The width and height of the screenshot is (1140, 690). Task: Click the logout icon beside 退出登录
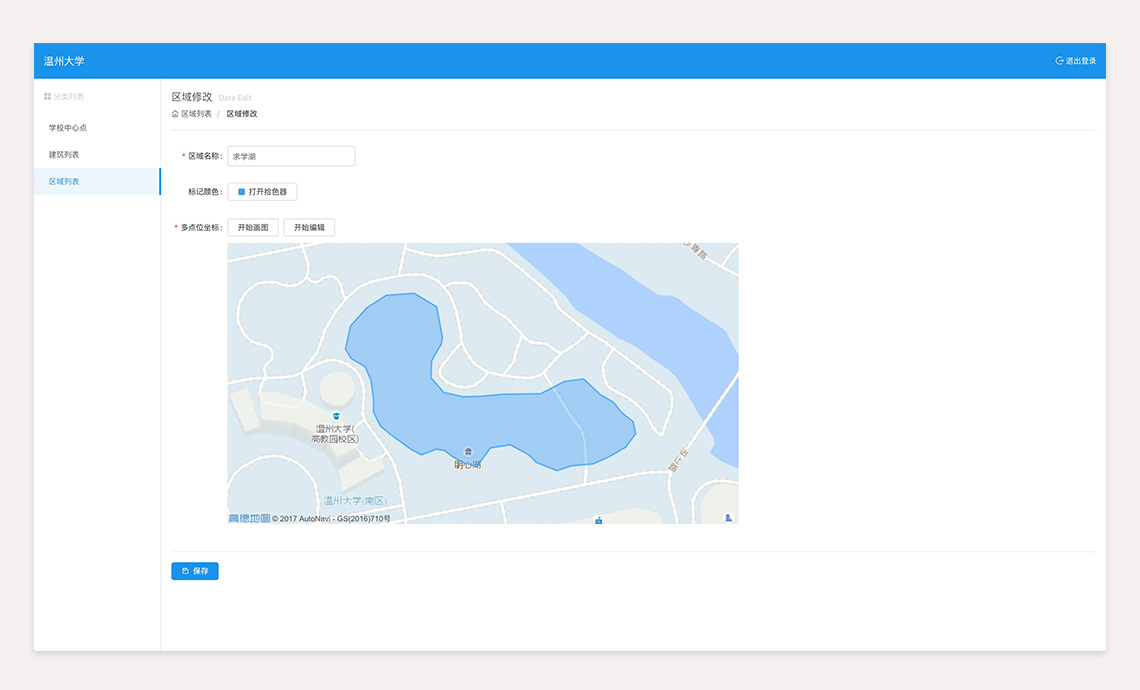[1059, 61]
